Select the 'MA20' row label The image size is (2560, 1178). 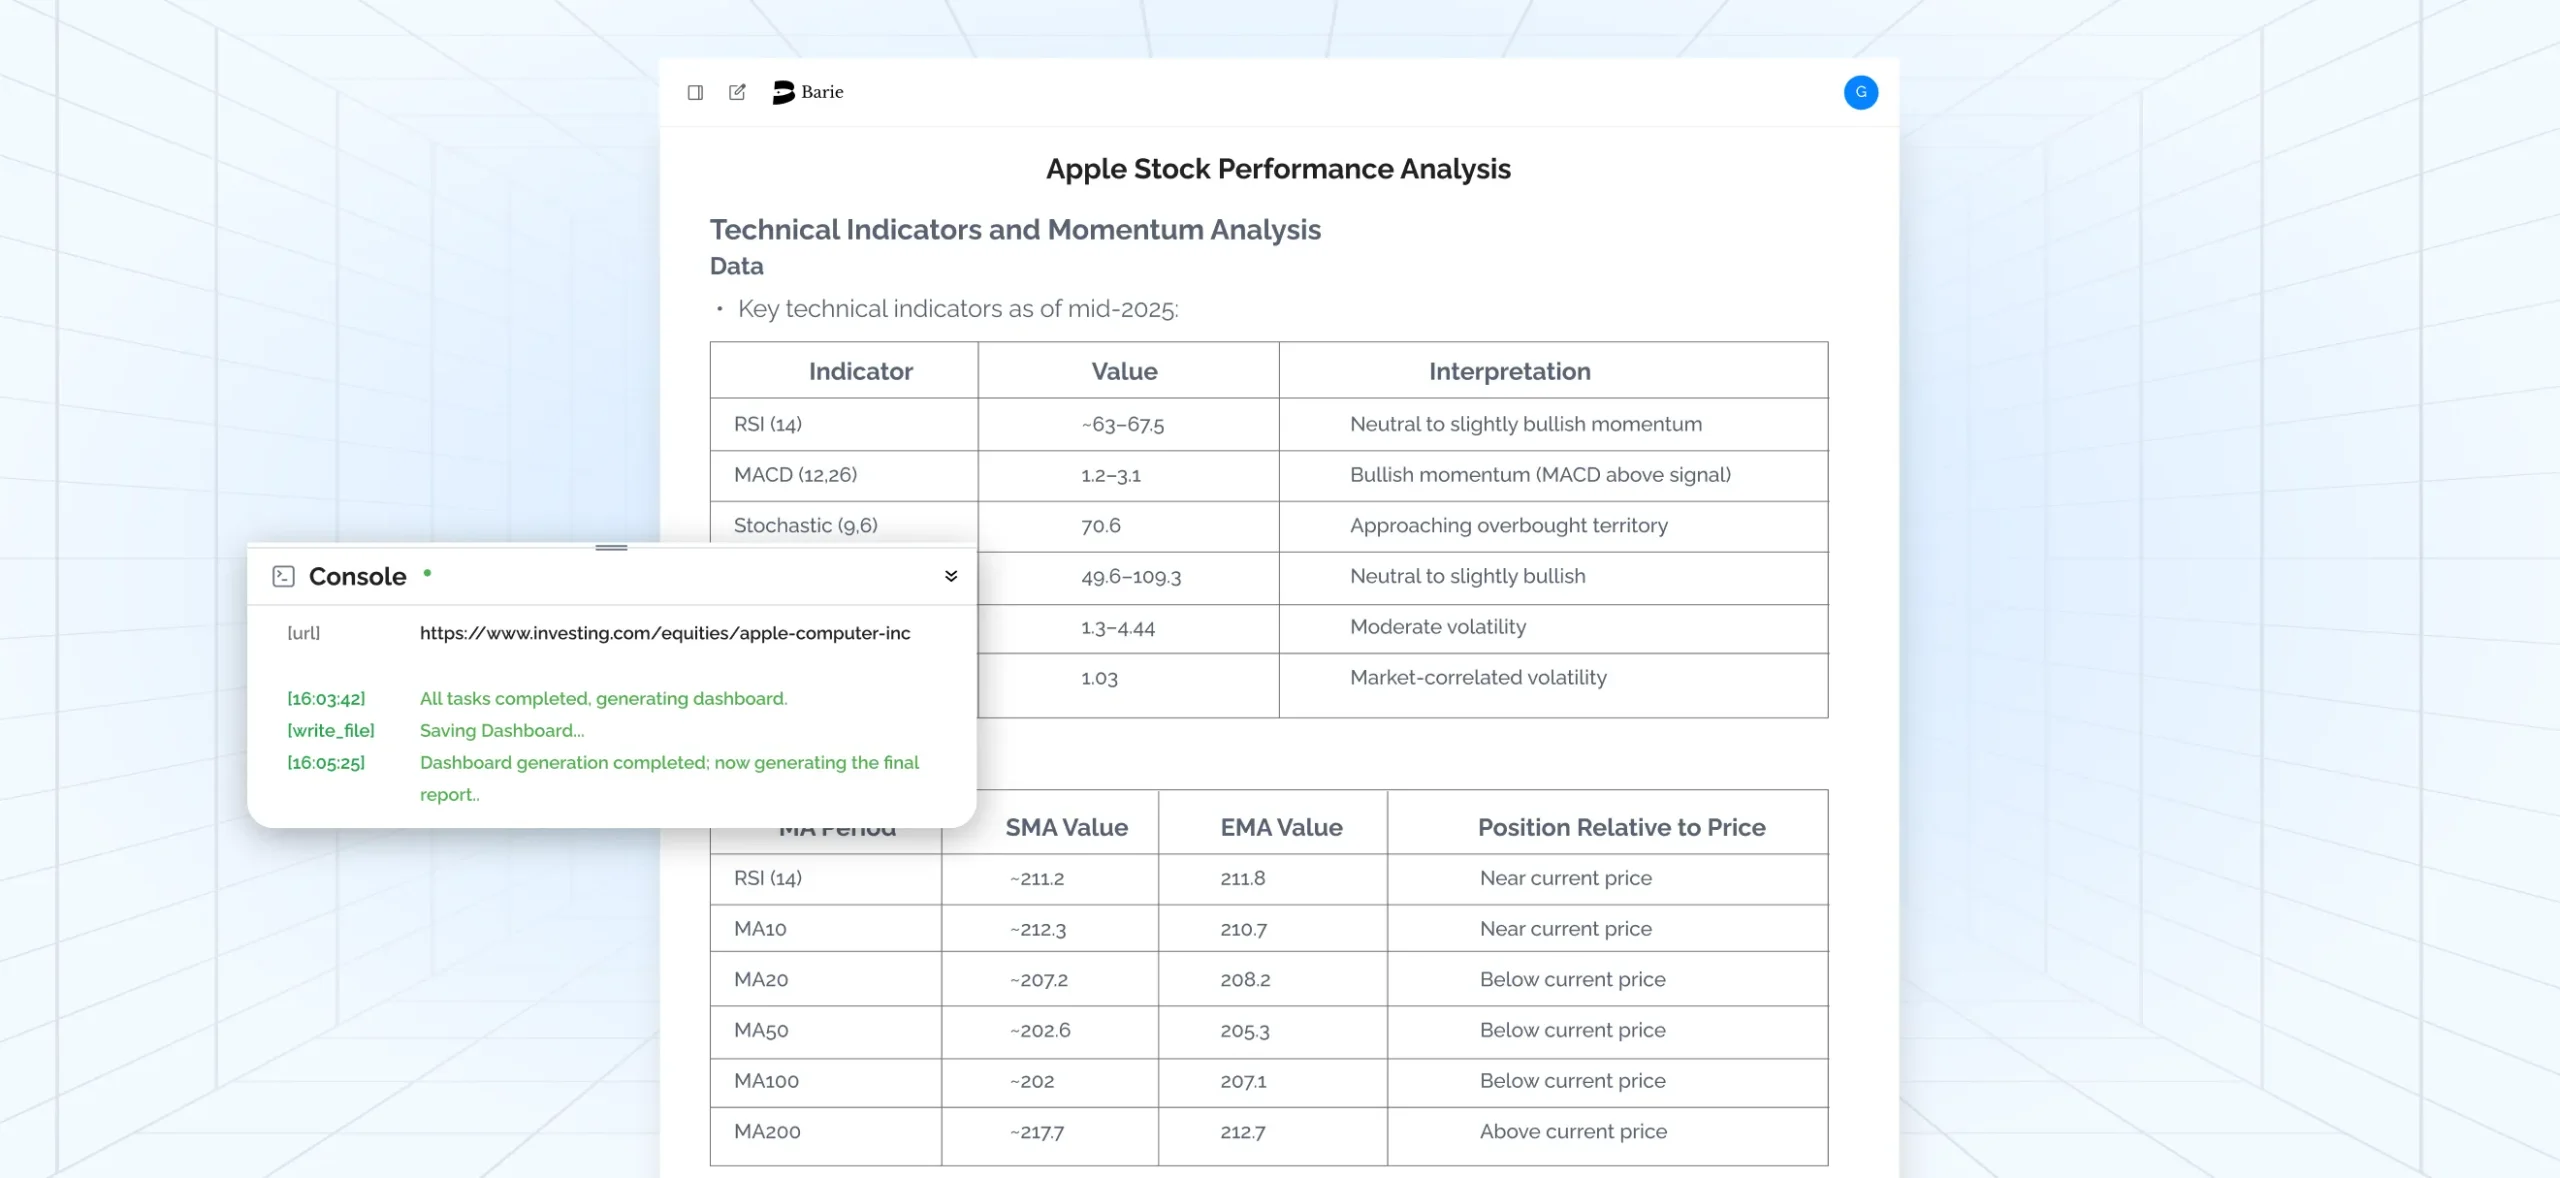click(760, 980)
